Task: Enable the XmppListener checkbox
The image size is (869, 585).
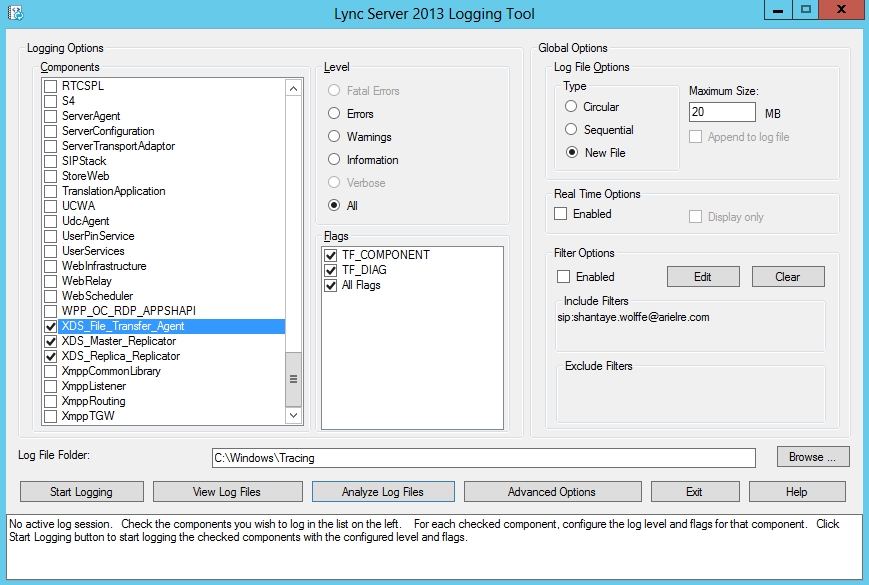Action: tap(50, 386)
